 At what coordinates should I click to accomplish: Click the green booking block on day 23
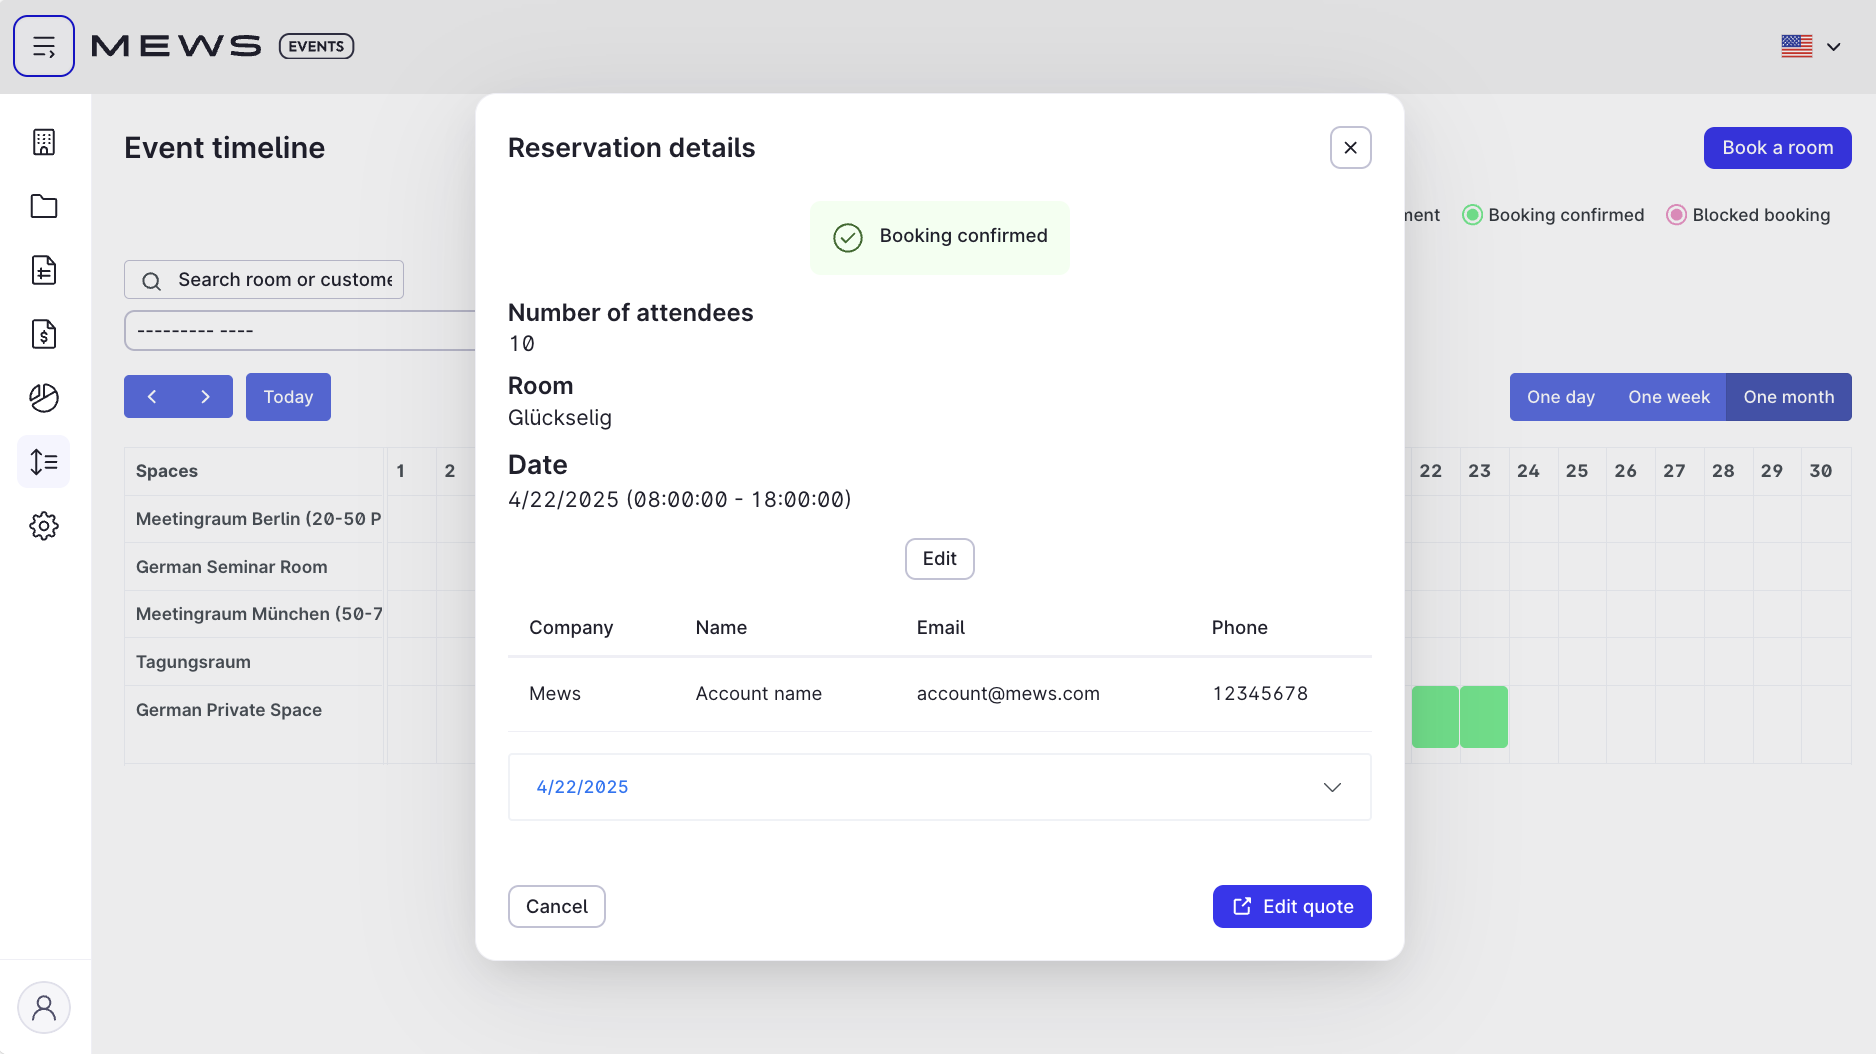click(1484, 717)
